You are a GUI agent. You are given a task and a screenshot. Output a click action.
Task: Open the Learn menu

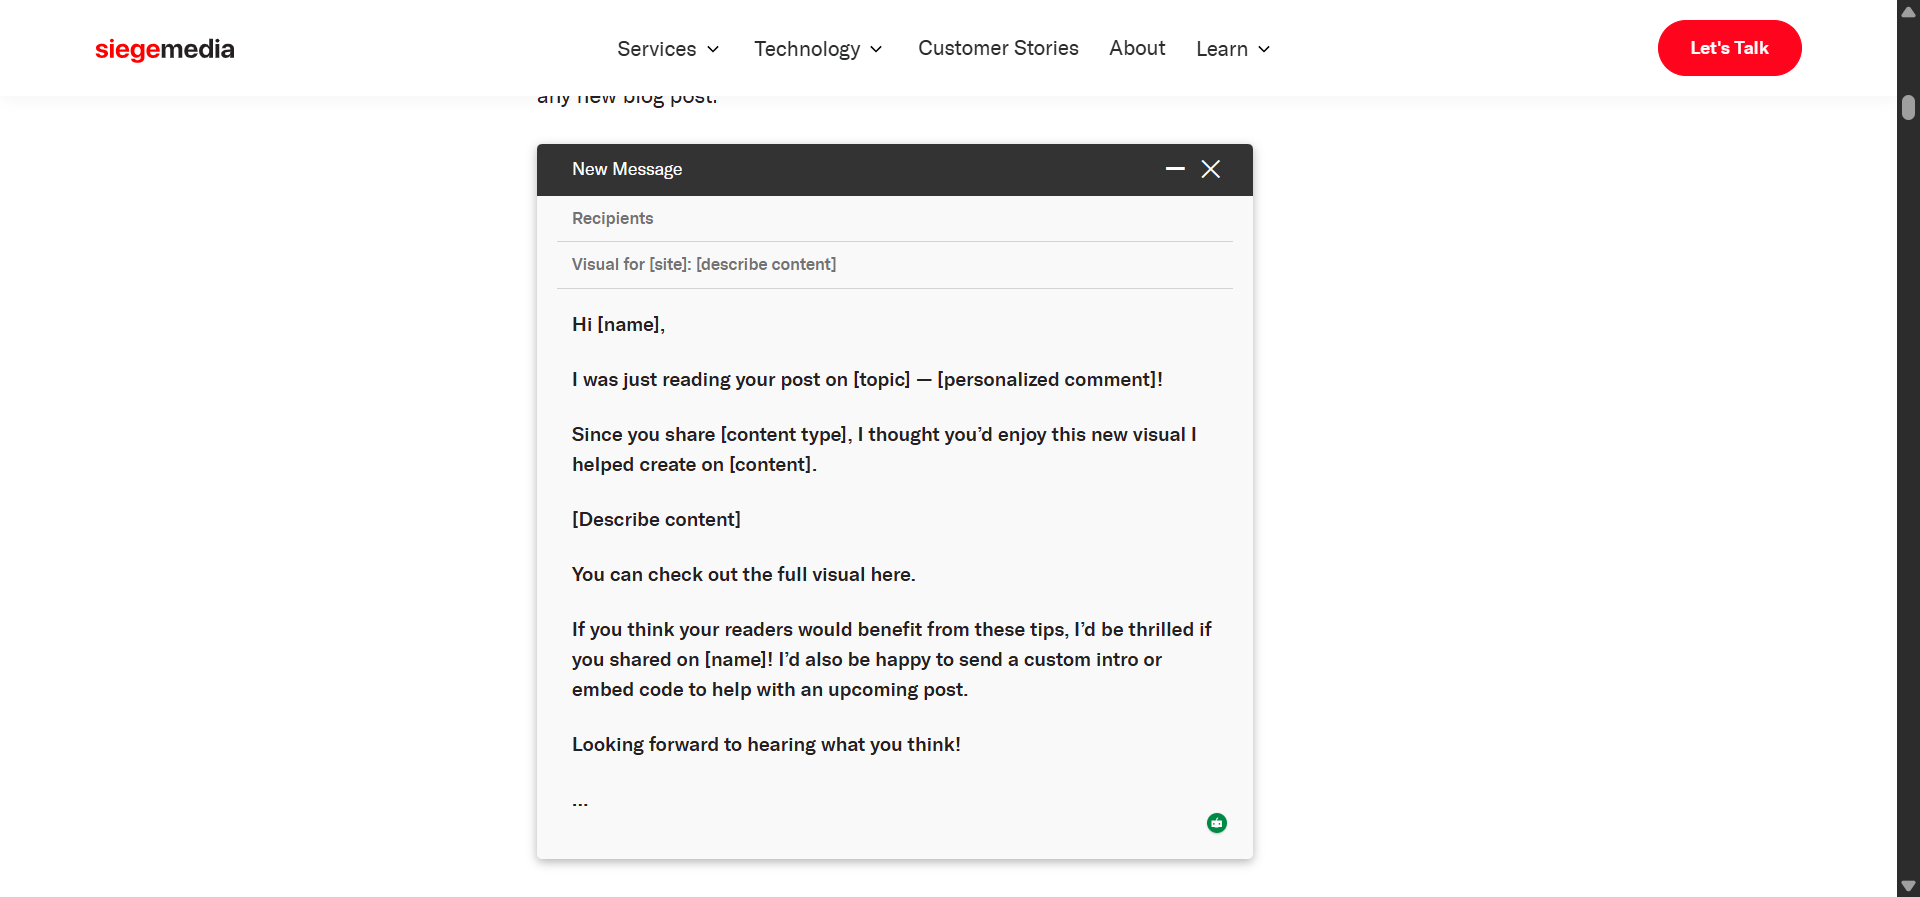1221,49
